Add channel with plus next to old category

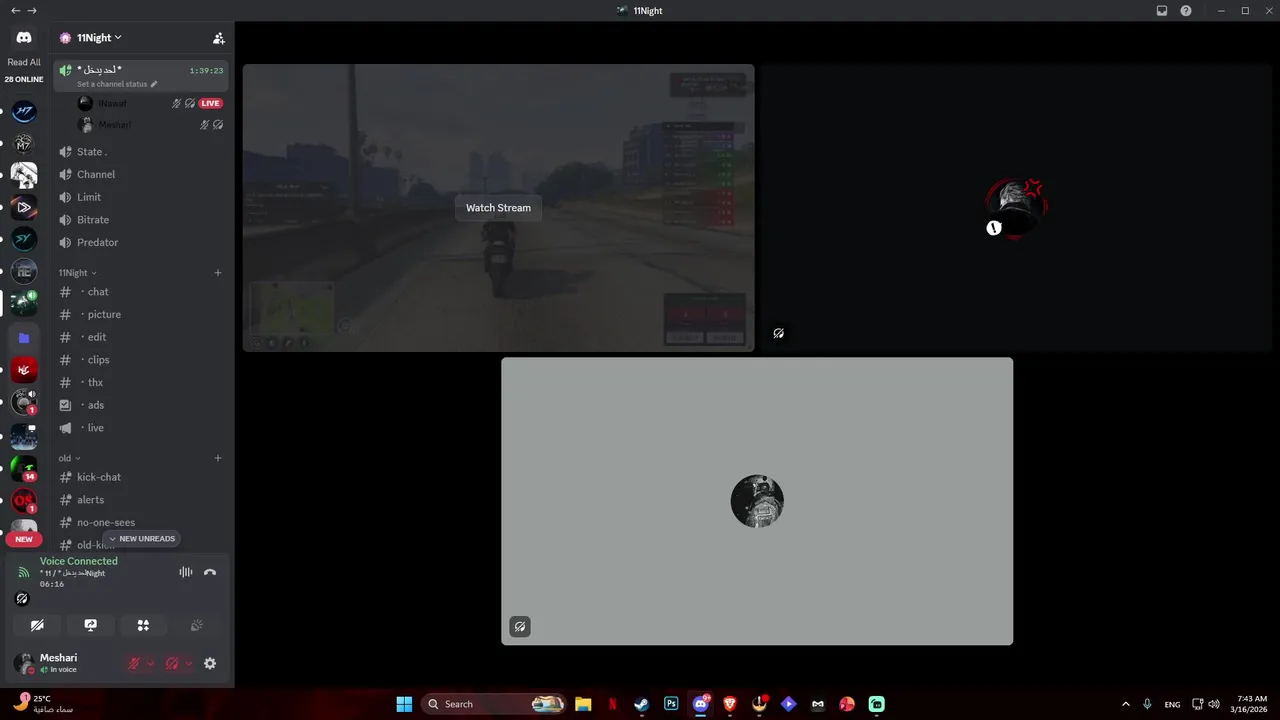click(218, 458)
